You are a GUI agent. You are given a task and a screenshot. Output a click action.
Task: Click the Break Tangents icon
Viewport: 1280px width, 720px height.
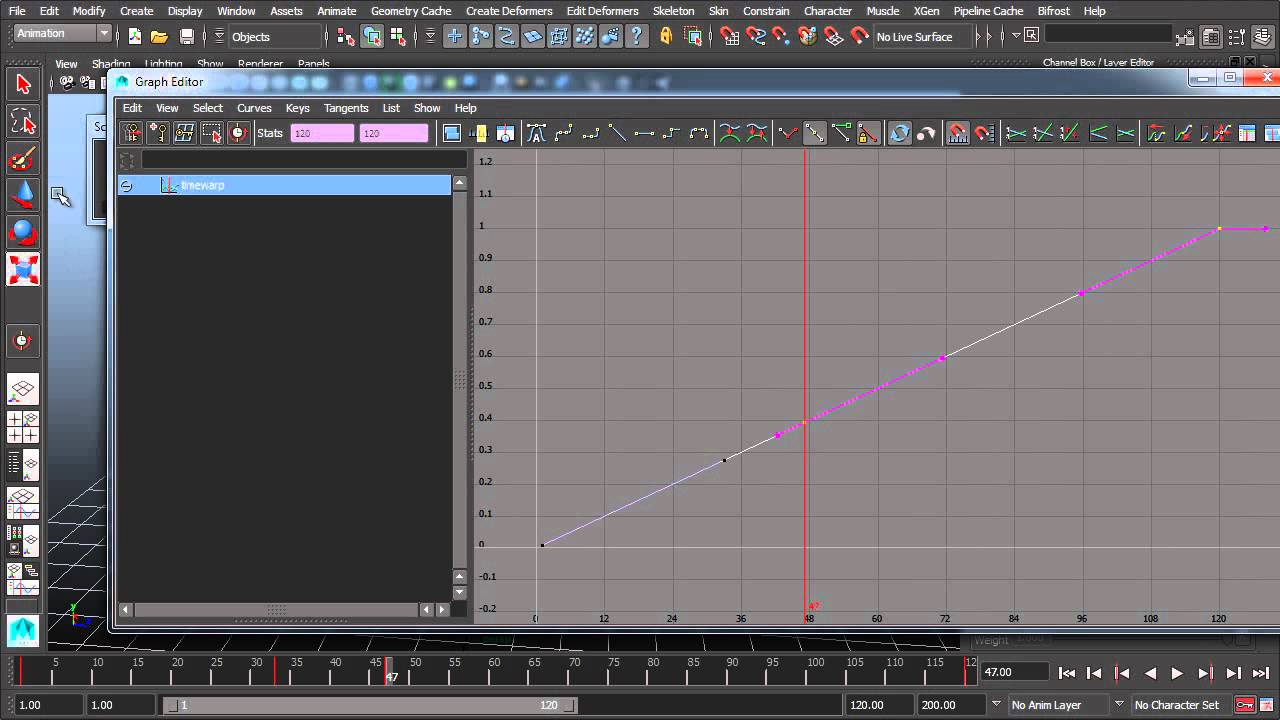point(788,133)
